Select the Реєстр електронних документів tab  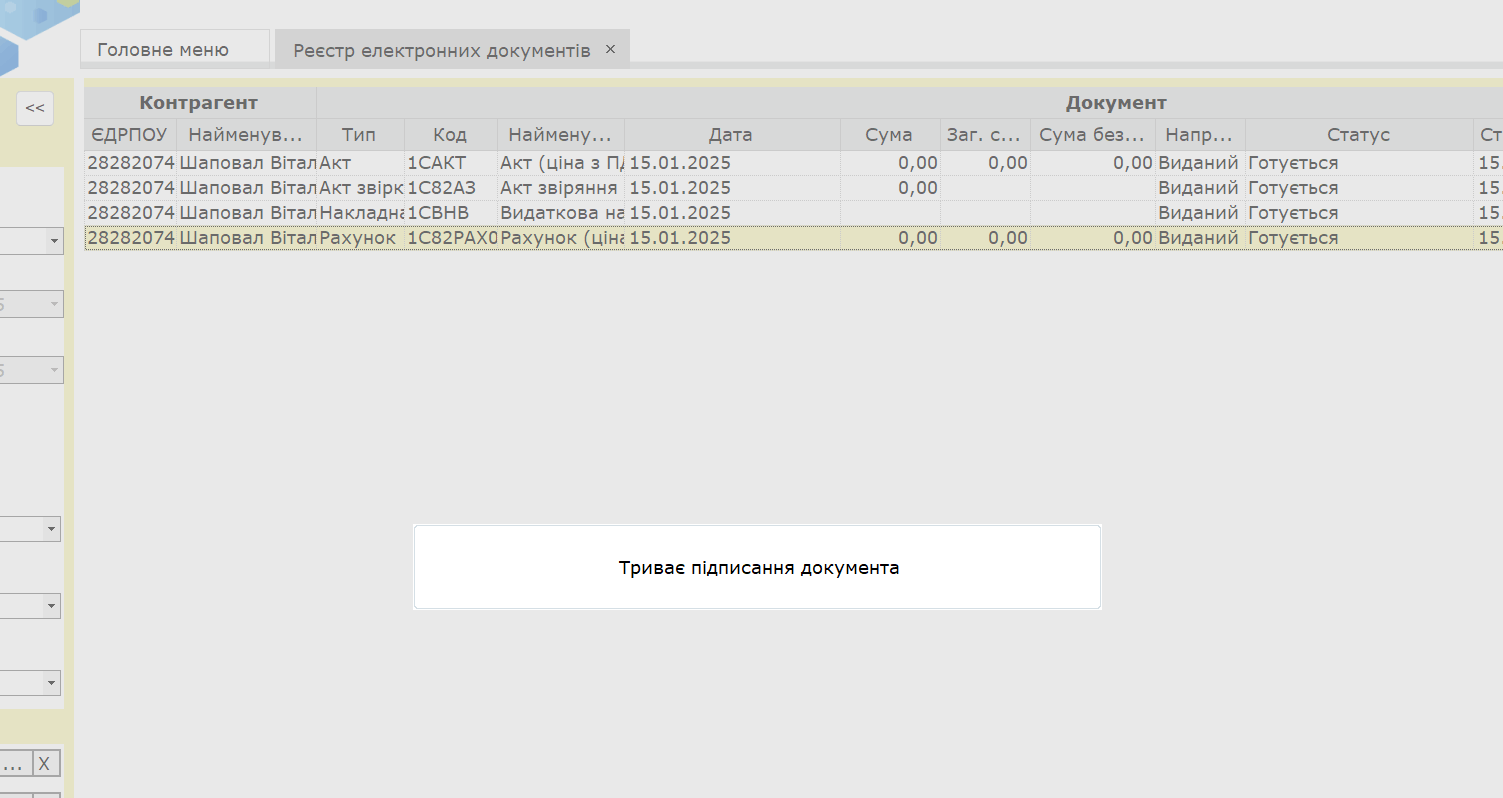pos(441,50)
